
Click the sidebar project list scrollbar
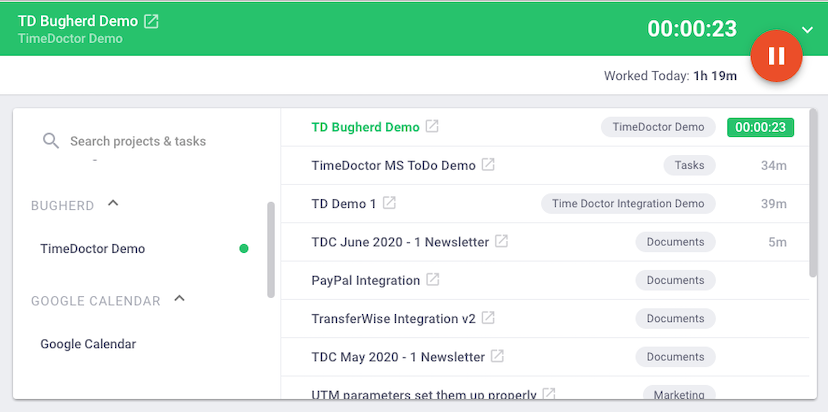tap(271, 250)
